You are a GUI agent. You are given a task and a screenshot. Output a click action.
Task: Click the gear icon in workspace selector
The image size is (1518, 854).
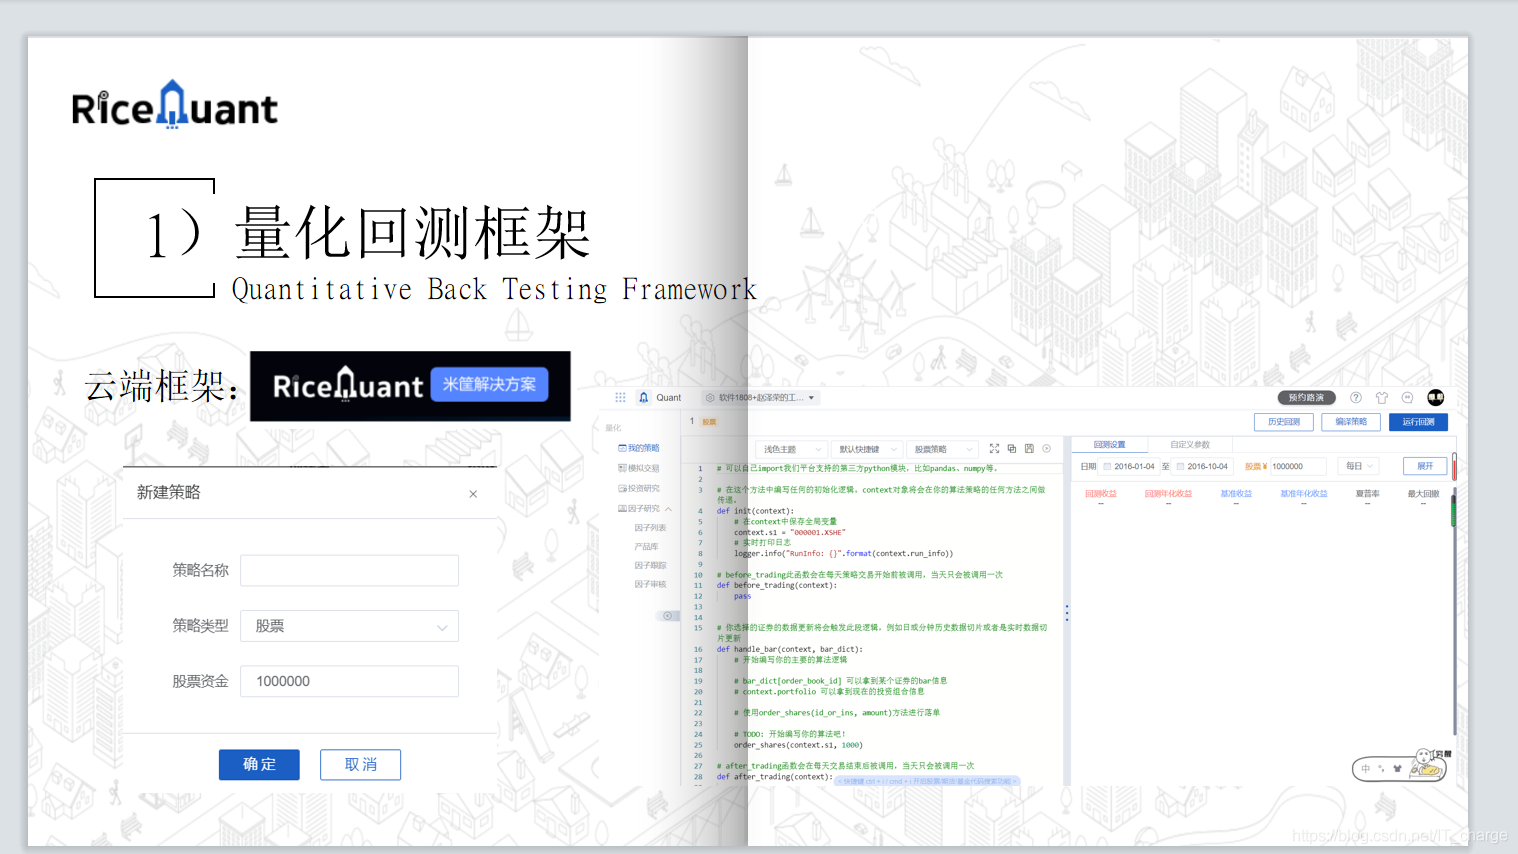coord(710,397)
